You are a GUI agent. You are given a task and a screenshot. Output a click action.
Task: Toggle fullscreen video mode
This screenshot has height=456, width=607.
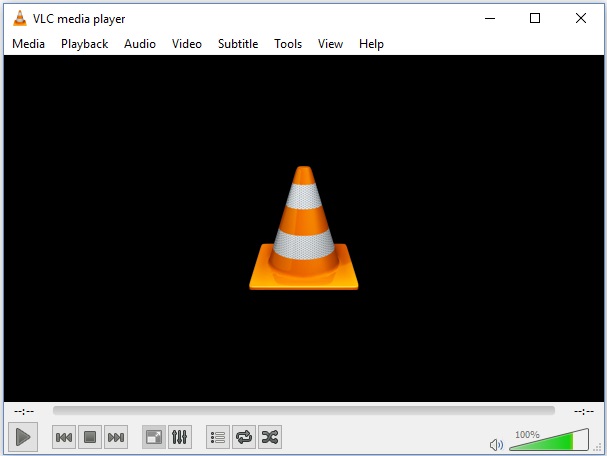154,437
